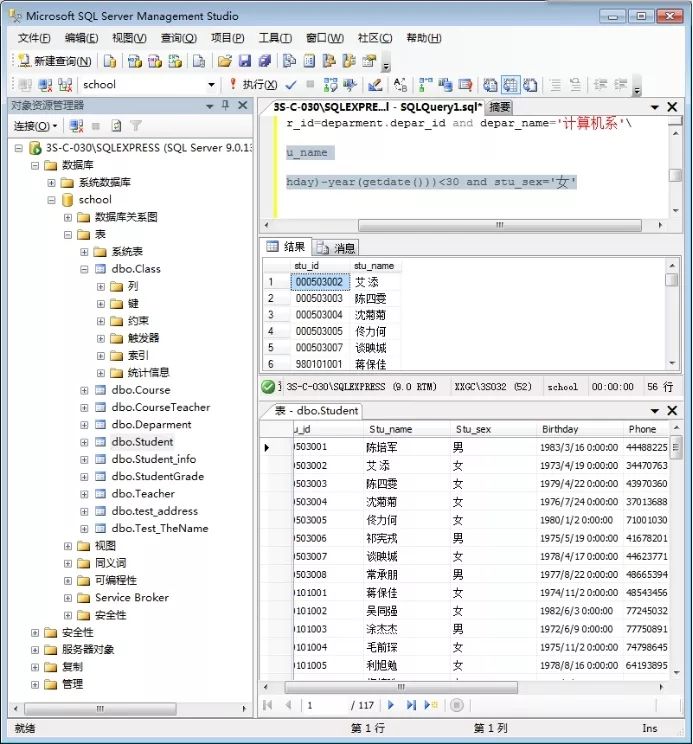Open the Help (帮助) menu
693x744 pixels.
tap(424, 38)
